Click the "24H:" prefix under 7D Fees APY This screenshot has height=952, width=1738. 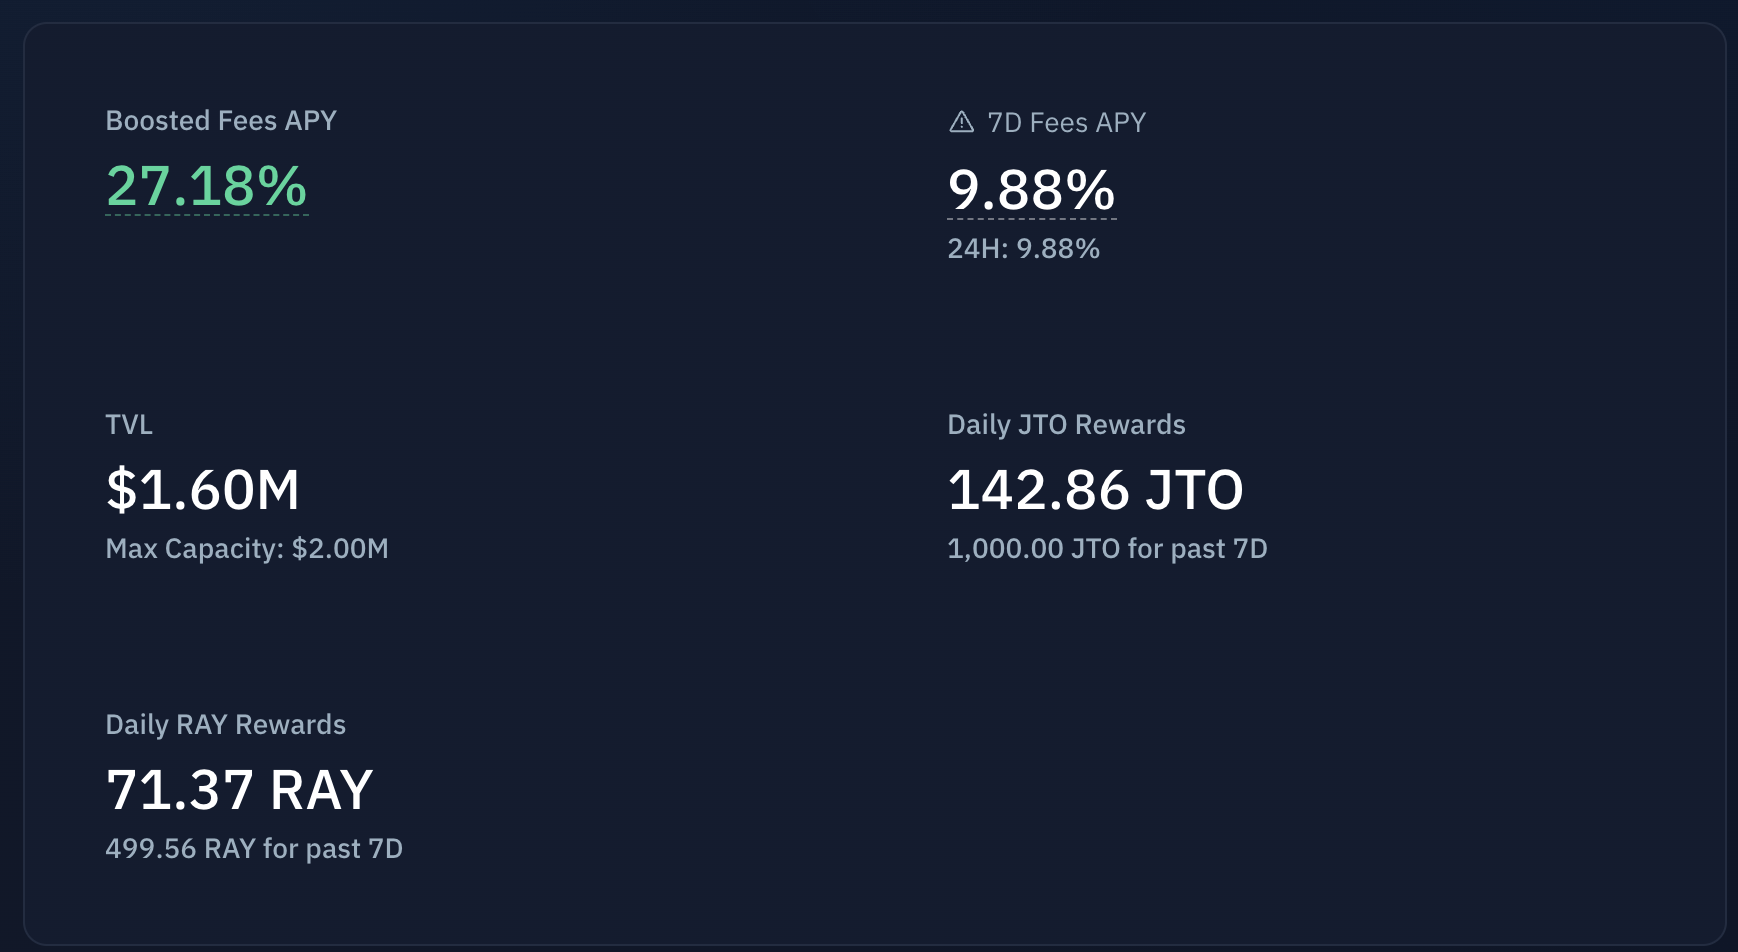pyautogui.click(x=977, y=249)
